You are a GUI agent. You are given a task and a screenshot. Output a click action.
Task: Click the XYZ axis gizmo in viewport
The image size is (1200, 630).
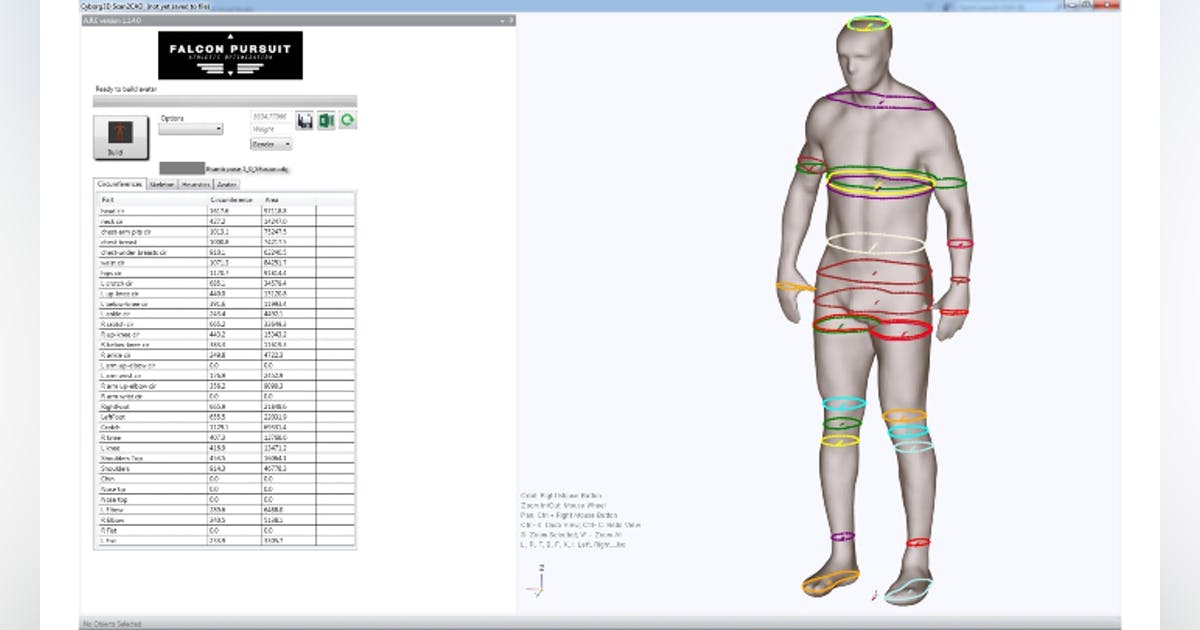[x=537, y=582]
